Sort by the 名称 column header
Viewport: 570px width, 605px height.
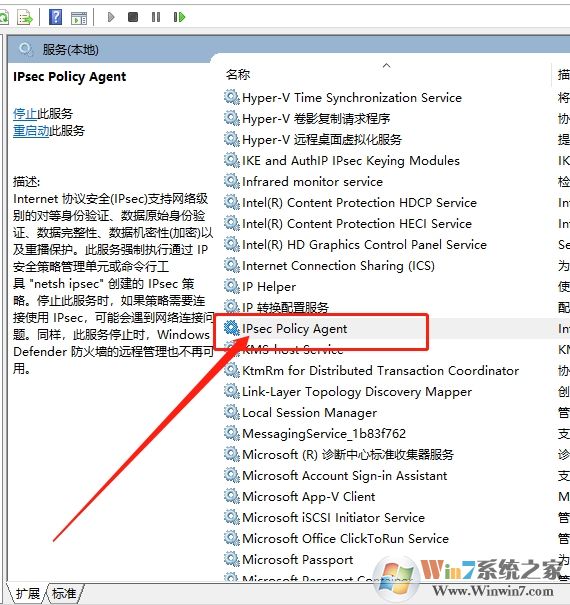[238, 74]
